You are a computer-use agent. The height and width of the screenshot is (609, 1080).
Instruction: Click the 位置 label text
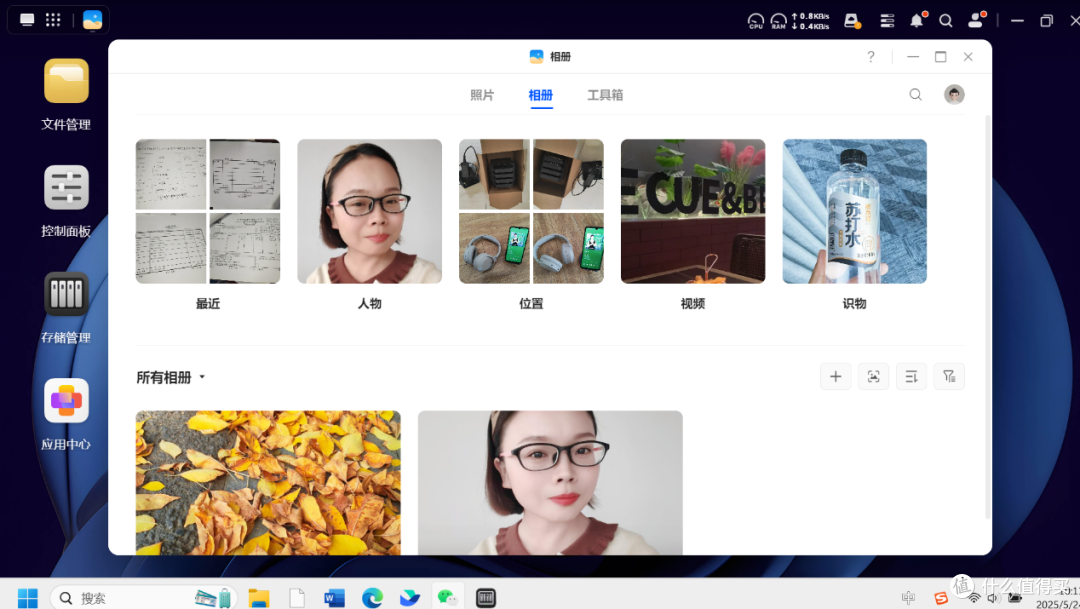531,304
